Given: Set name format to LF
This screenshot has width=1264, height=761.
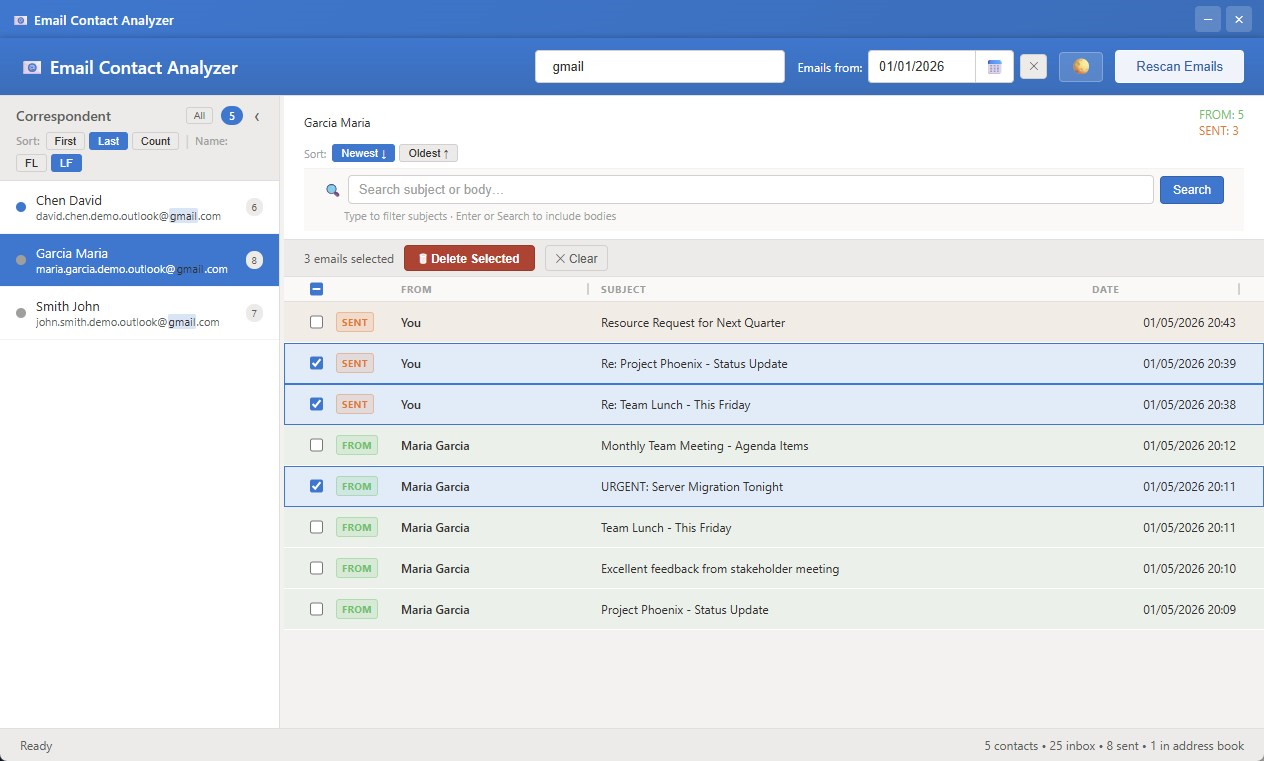Looking at the screenshot, I should [66, 163].
